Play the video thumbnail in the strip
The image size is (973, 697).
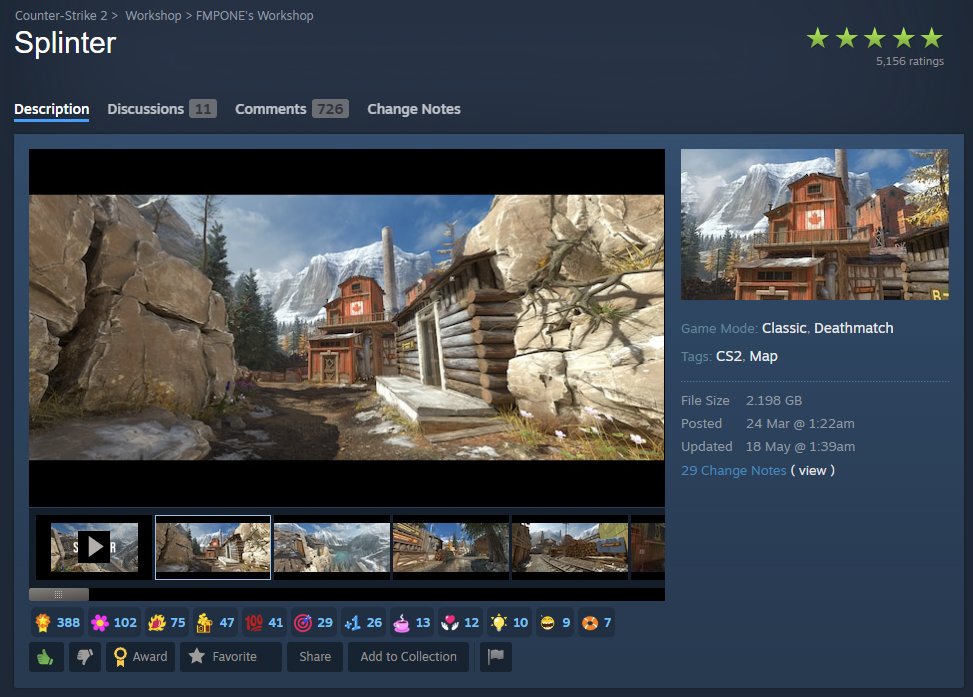(94, 547)
